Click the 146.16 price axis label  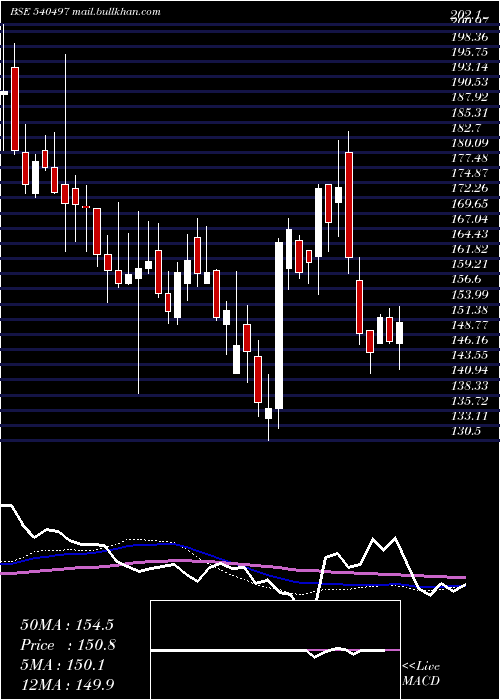[469, 340]
